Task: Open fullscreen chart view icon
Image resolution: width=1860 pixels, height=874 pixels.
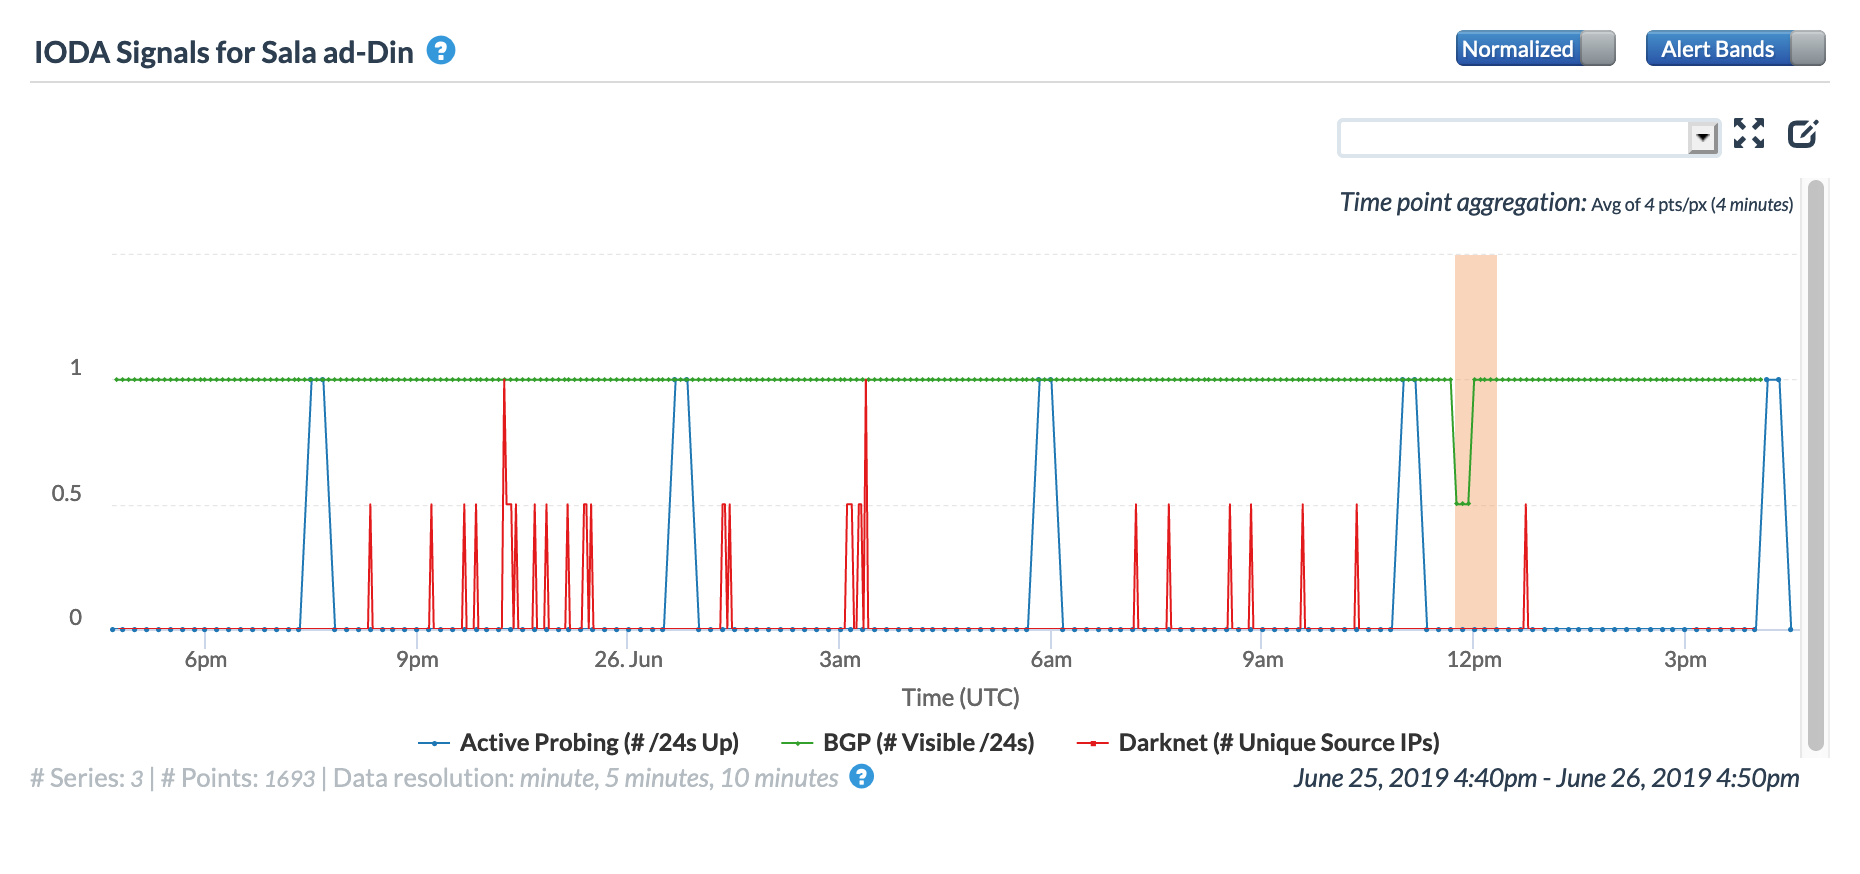Action: click(1749, 133)
